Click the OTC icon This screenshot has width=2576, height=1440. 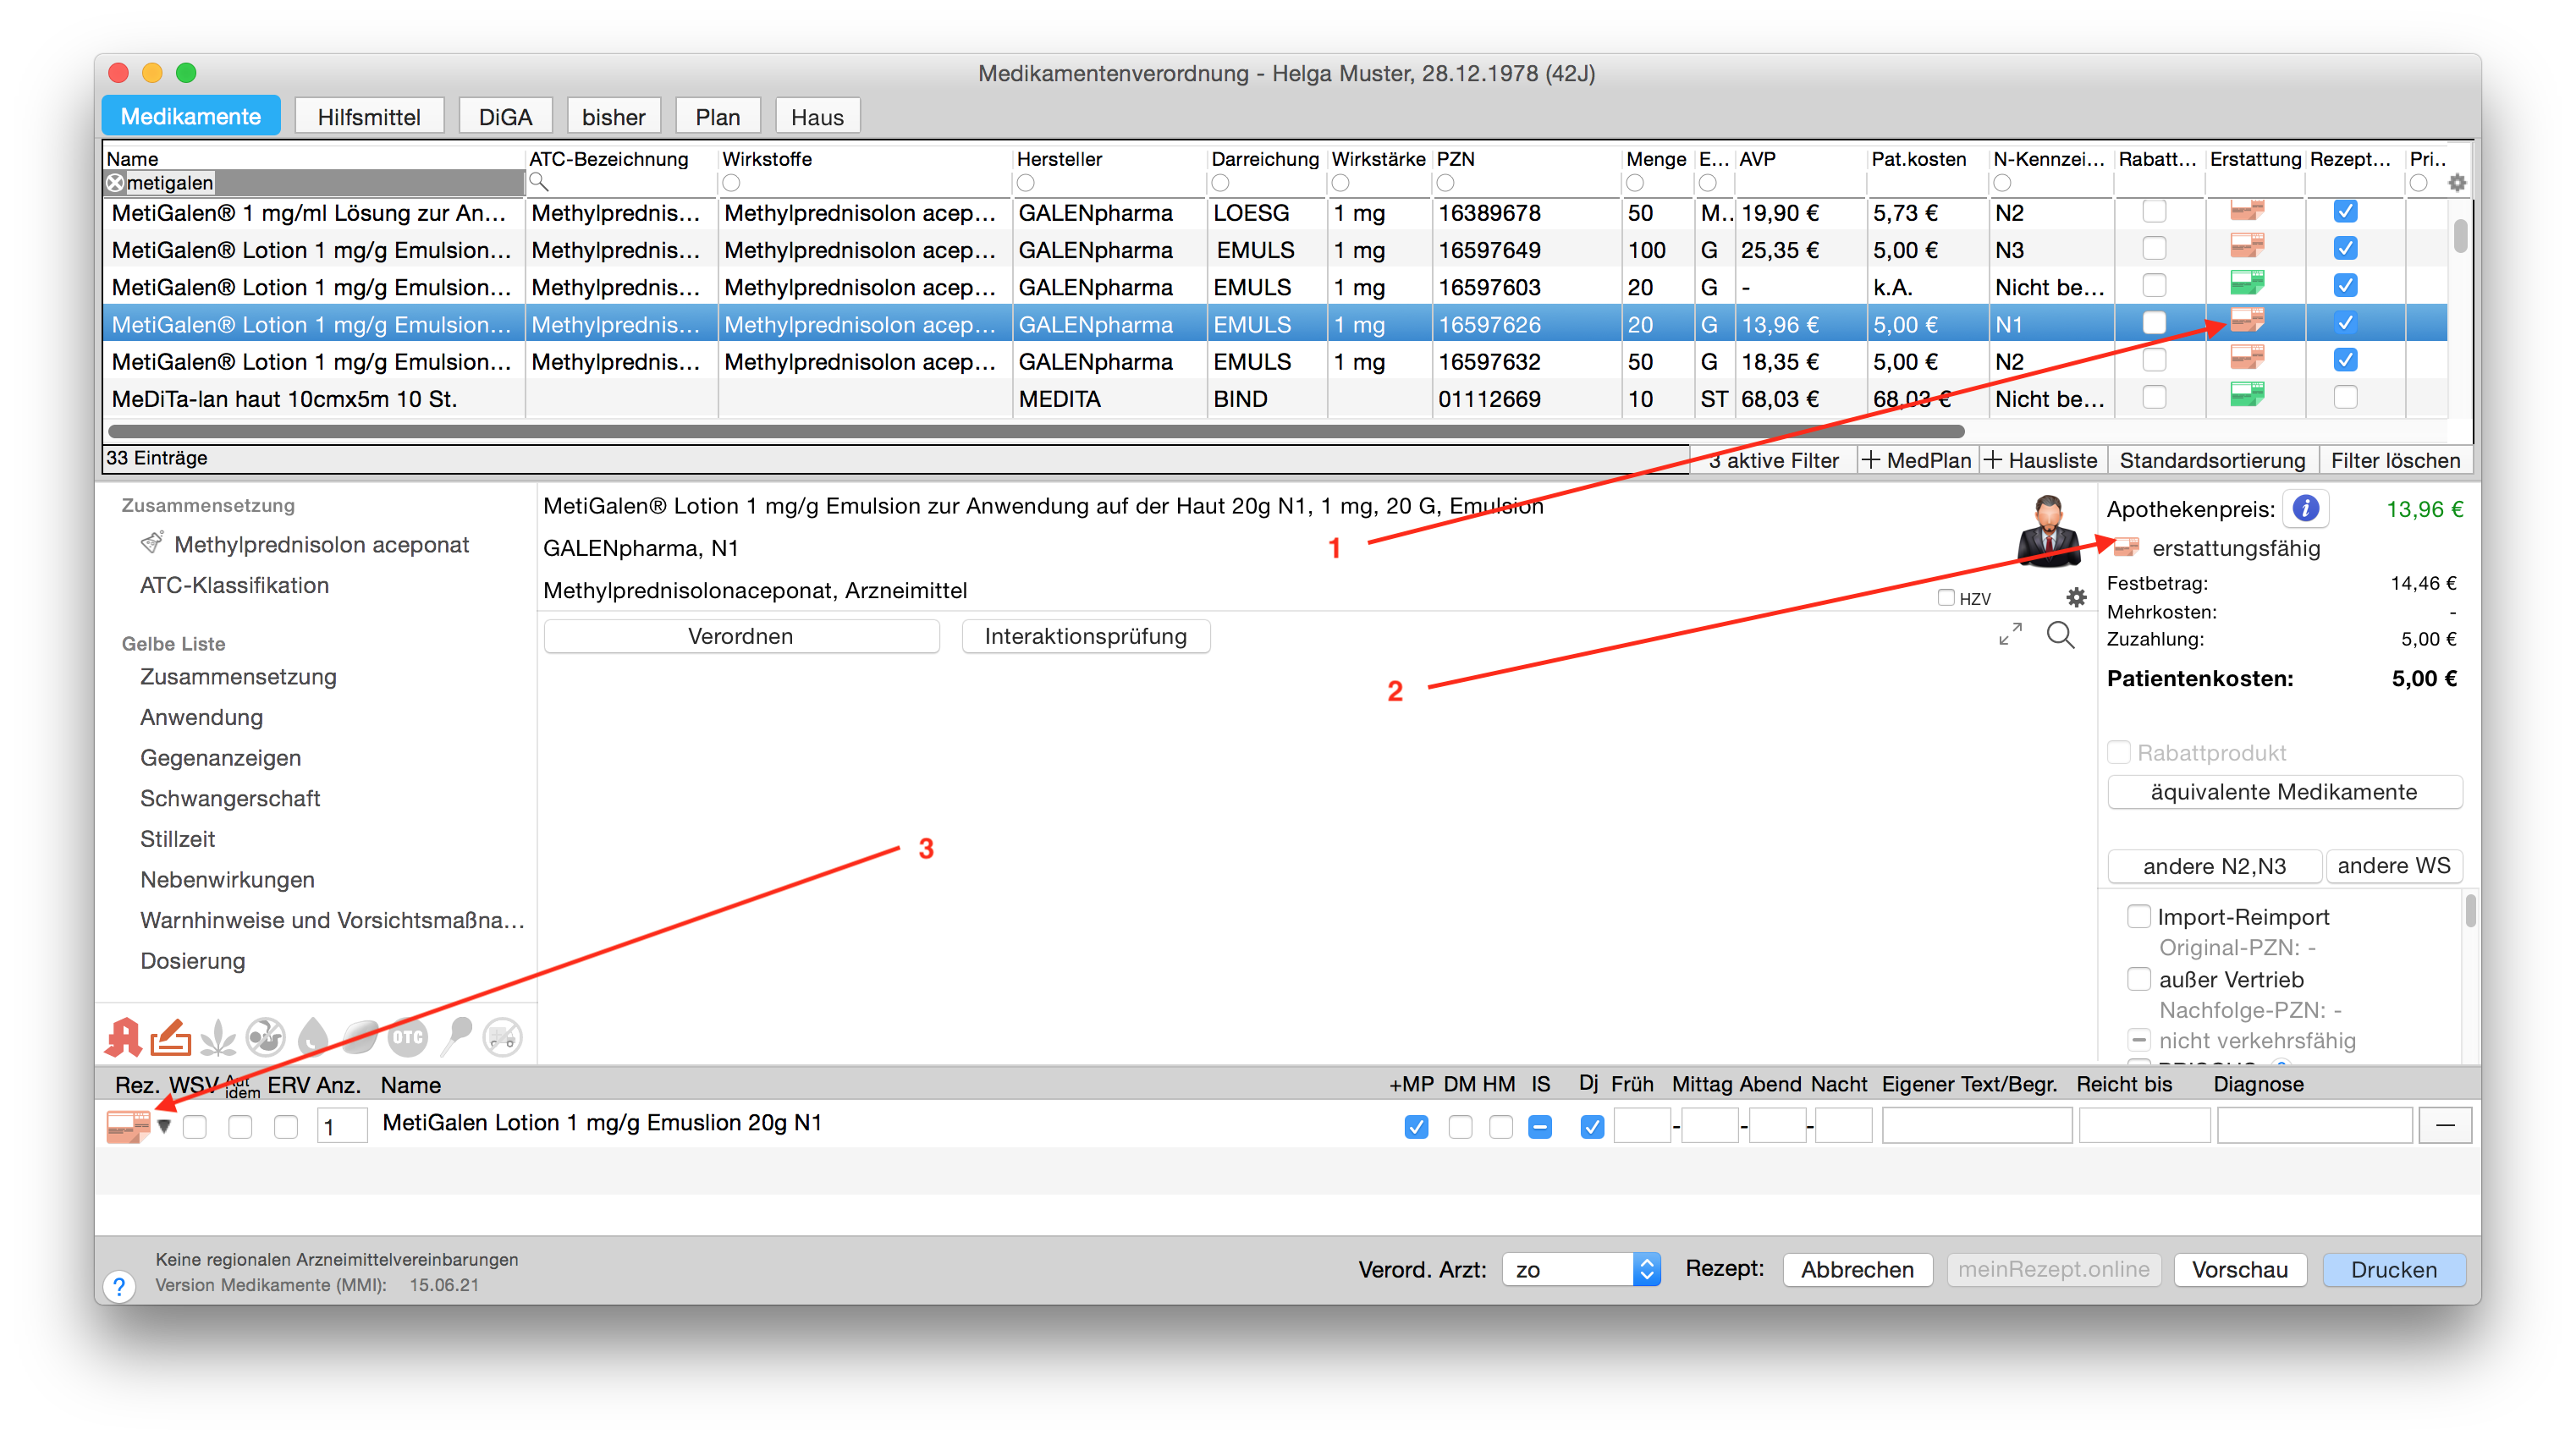[408, 1037]
